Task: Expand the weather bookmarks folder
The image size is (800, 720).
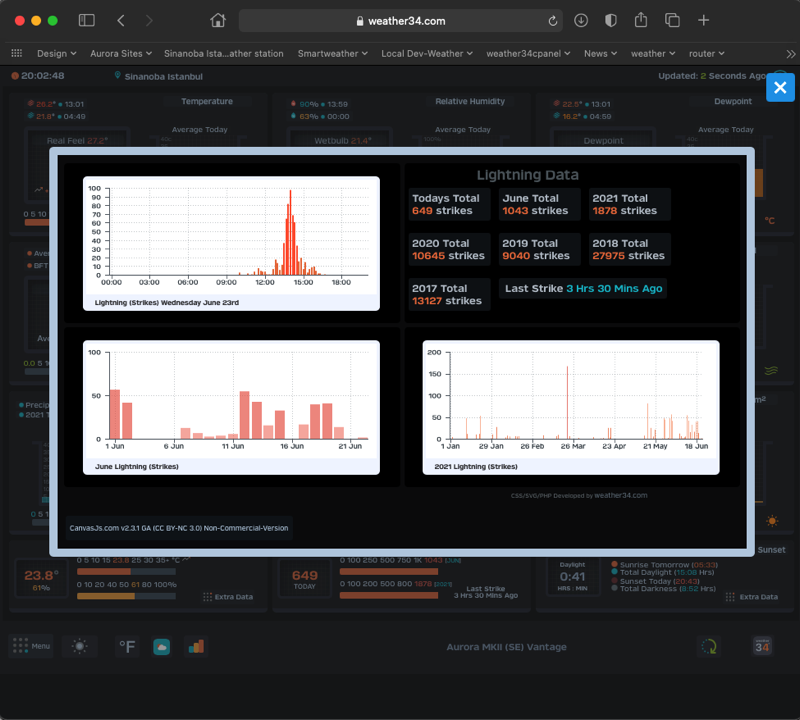Action: coord(653,54)
